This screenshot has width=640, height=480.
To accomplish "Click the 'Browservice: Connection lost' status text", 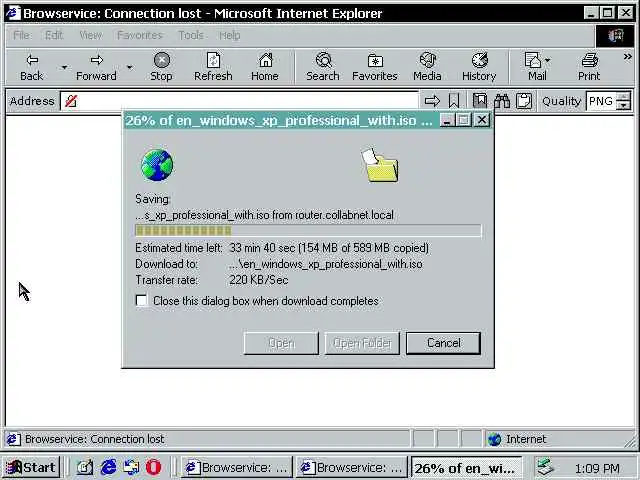I will tap(94, 439).
